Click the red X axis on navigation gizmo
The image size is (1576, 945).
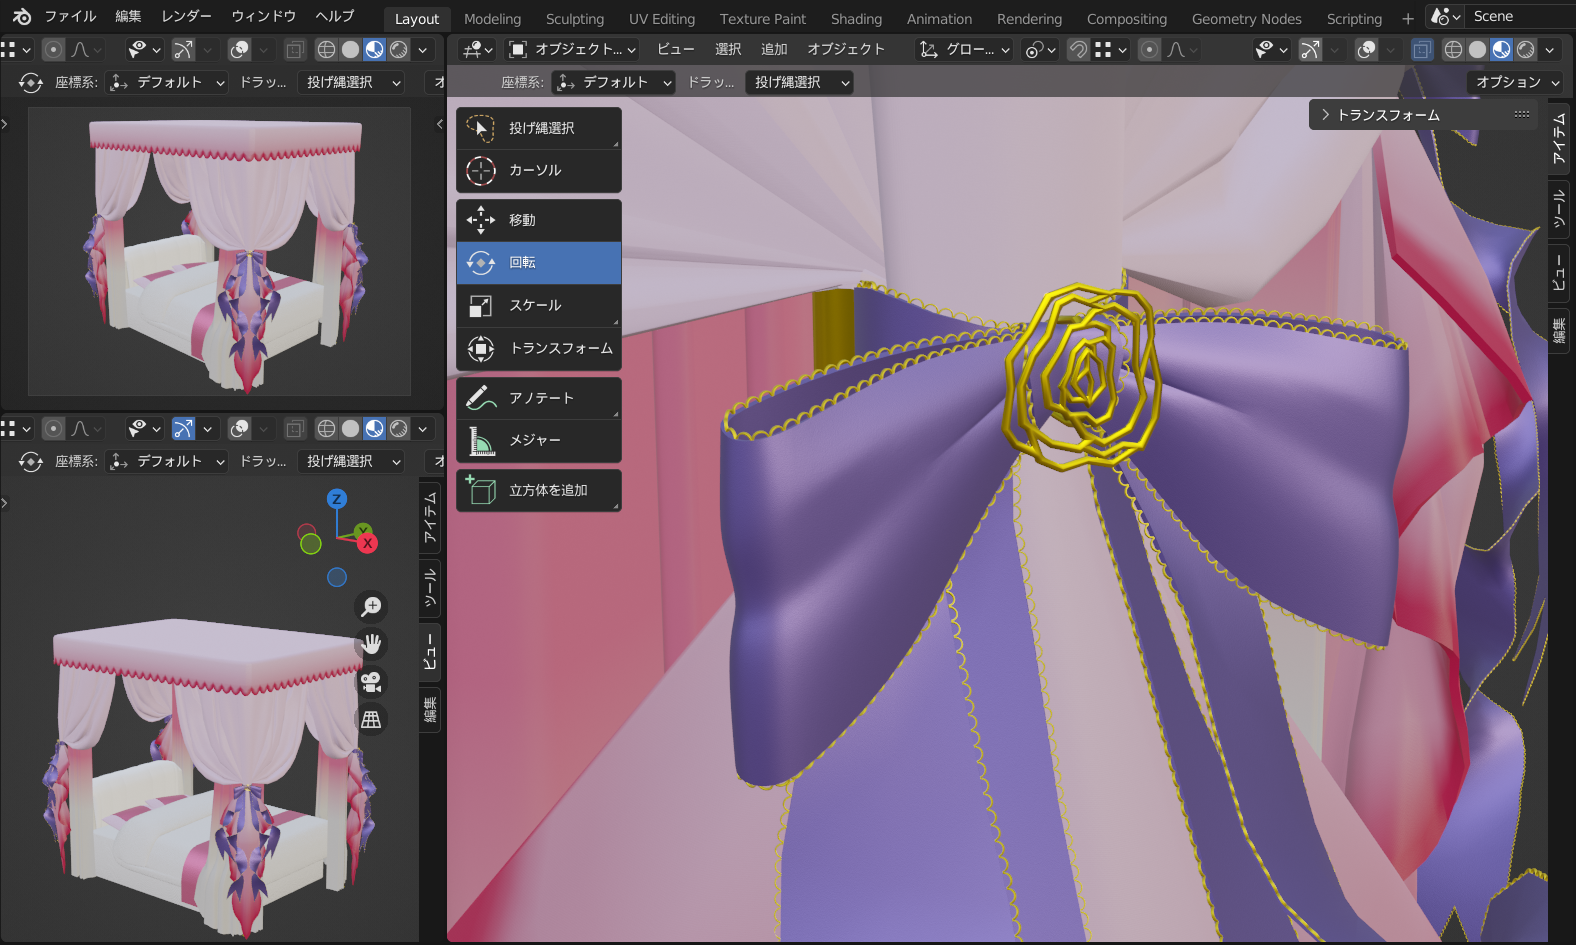coord(368,543)
